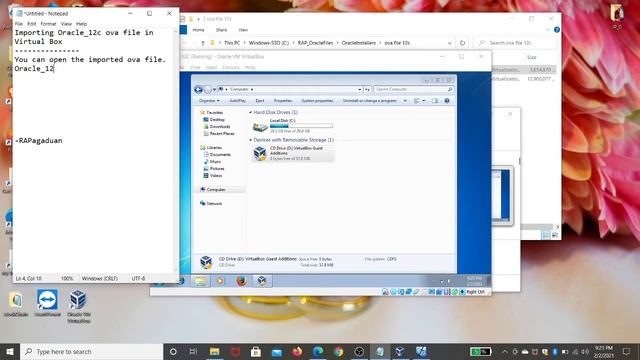Select Libraries in the VM navigation pane
640x360 pixels.
(214, 147)
